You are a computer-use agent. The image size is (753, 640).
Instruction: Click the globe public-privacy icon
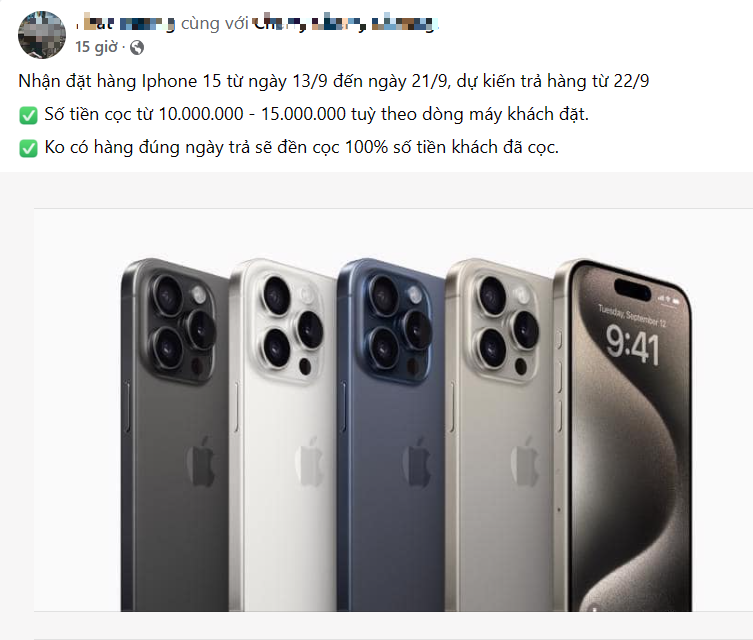click(137, 47)
